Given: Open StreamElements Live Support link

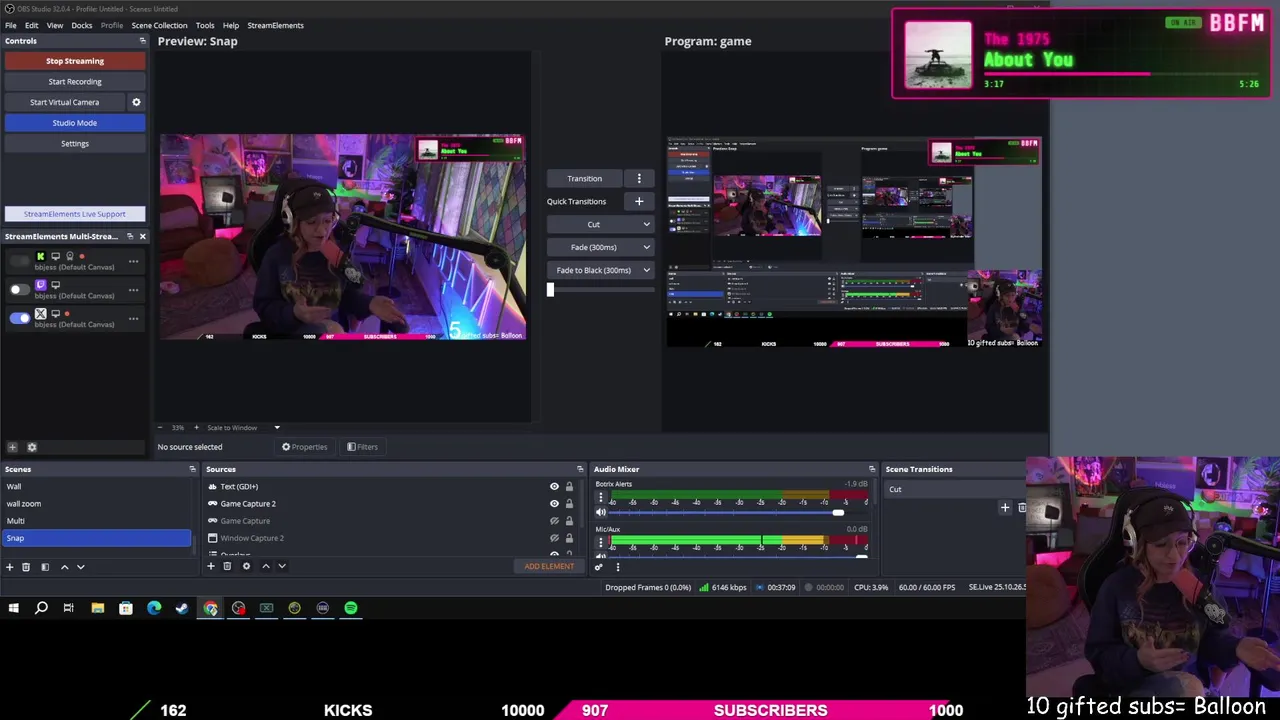Looking at the screenshot, I should [75, 214].
